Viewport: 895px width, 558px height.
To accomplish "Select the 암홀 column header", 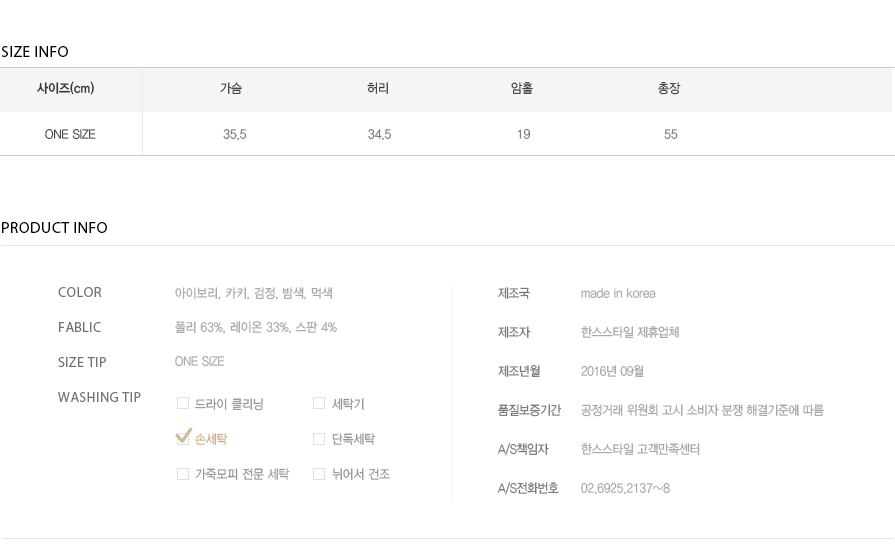I will point(522,88).
